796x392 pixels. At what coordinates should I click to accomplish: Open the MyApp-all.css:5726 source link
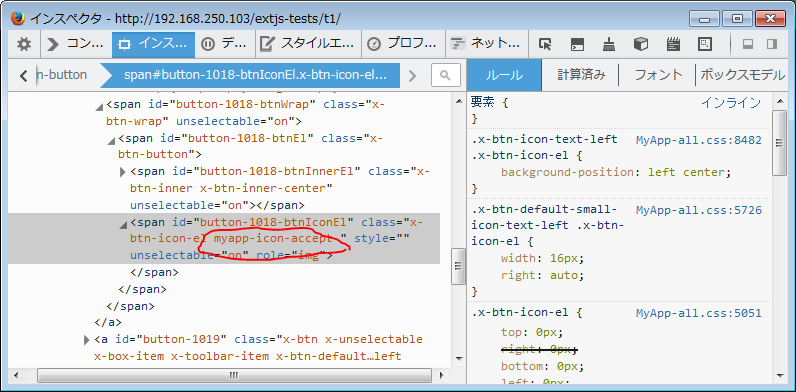[x=699, y=210]
